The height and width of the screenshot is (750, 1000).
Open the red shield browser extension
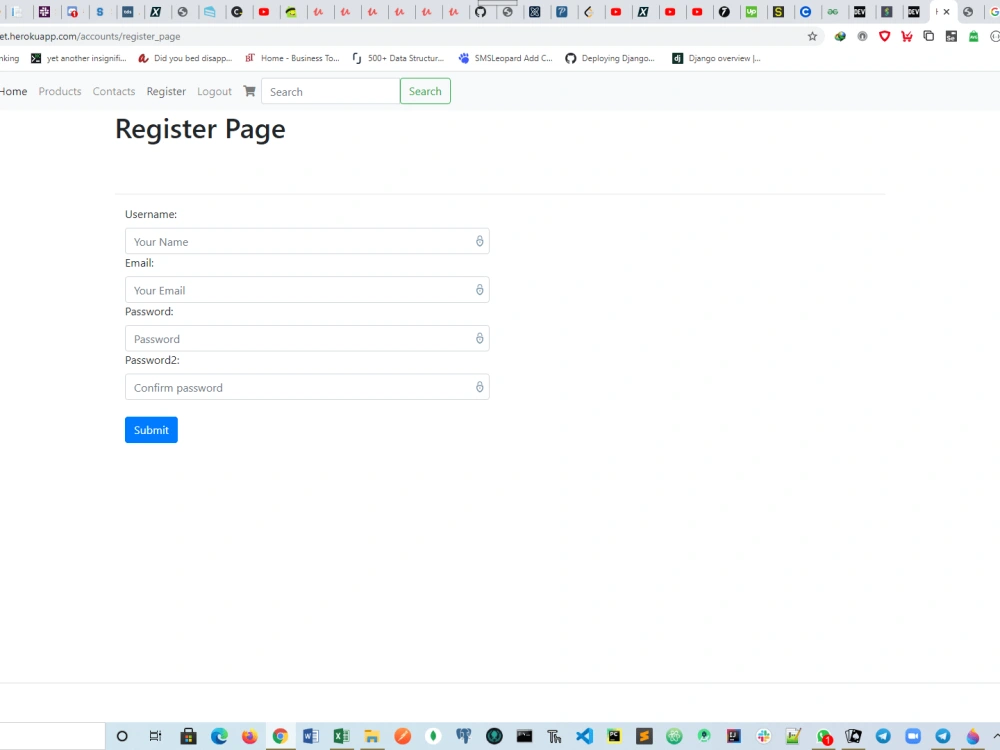(x=884, y=36)
